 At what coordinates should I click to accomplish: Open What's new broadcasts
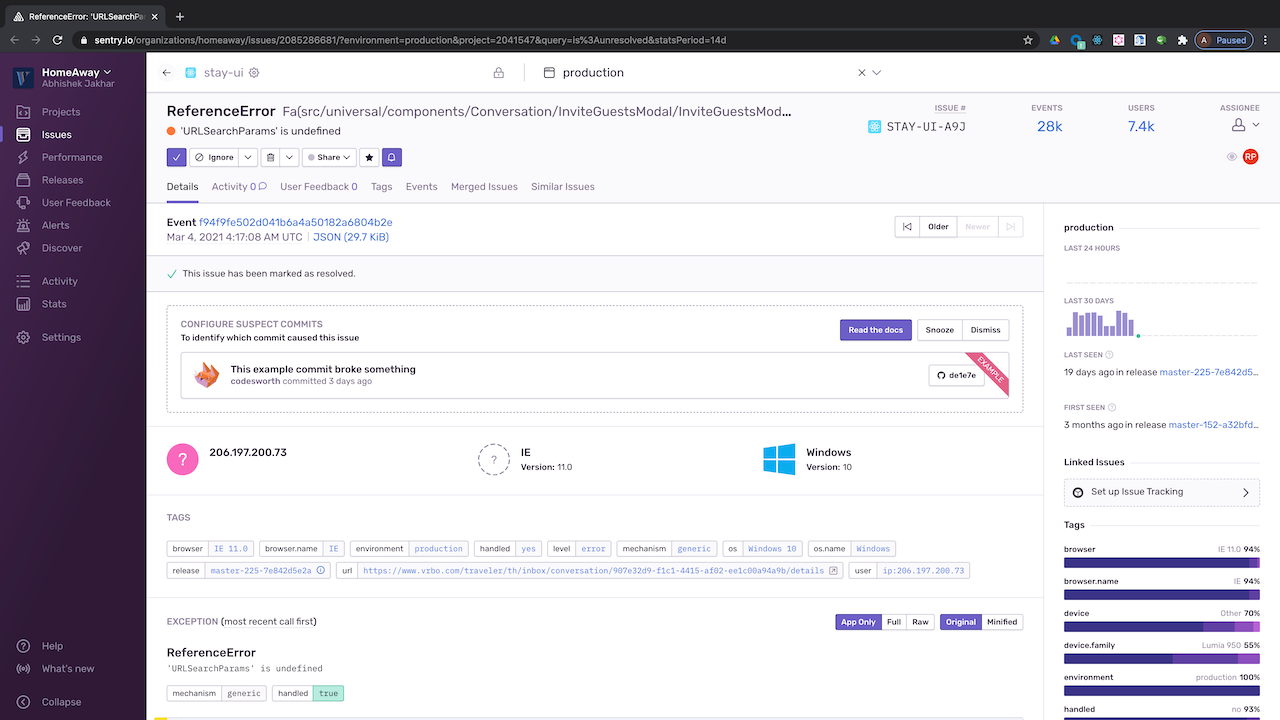(x=68, y=669)
